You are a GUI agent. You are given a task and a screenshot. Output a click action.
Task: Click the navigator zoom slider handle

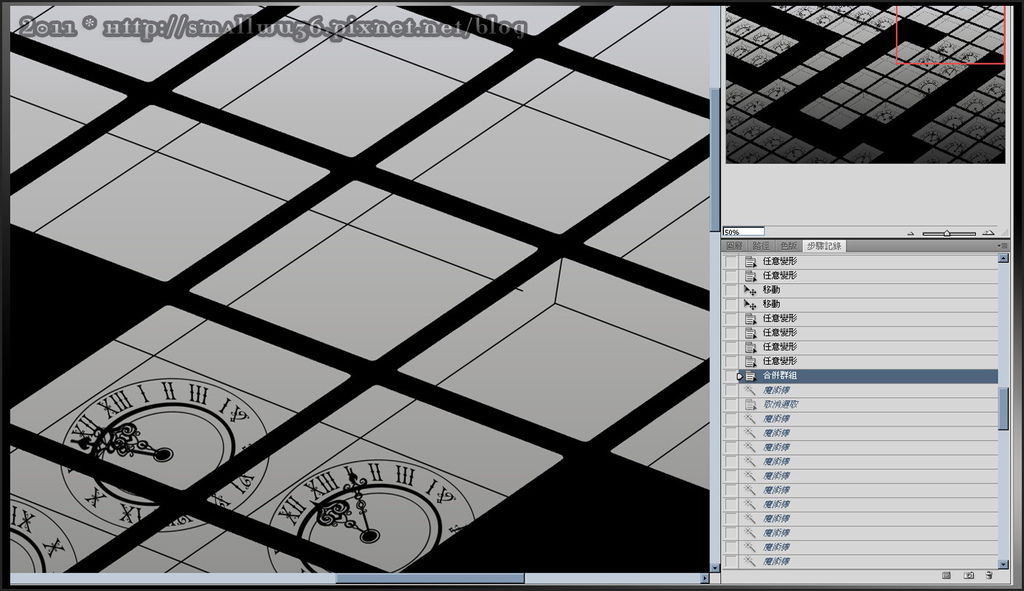[946, 233]
